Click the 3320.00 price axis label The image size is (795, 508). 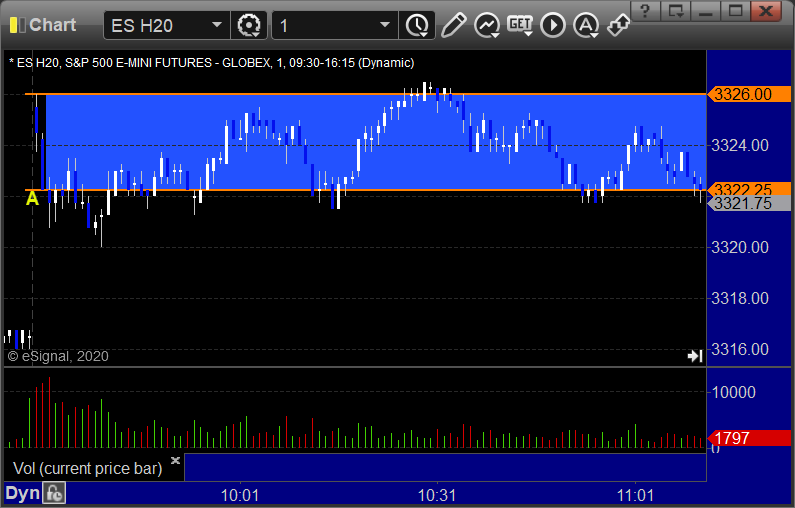tap(740, 247)
